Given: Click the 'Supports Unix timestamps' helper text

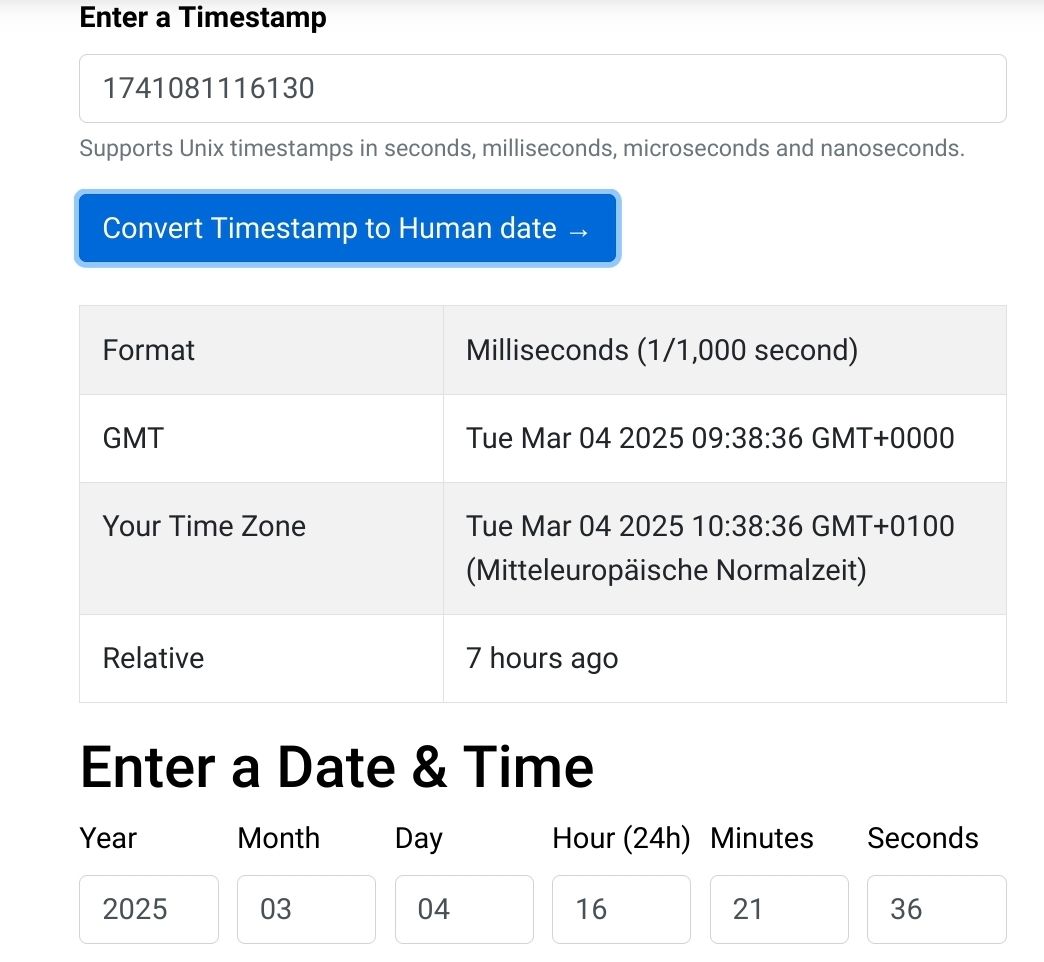Looking at the screenshot, I should (x=521, y=149).
